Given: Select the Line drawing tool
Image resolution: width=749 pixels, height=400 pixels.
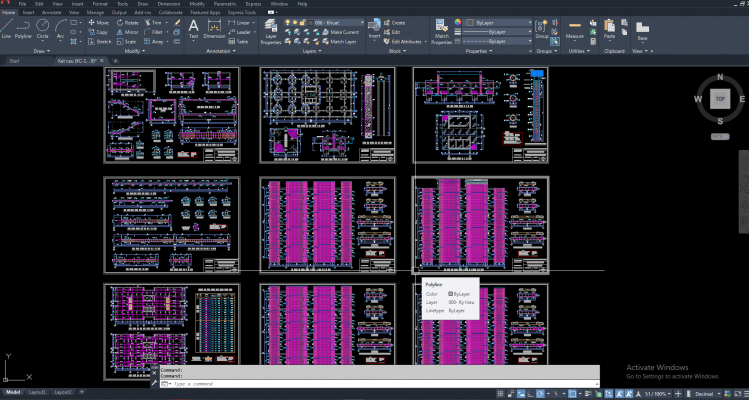Looking at the screenshot, I should pos(7,27).
